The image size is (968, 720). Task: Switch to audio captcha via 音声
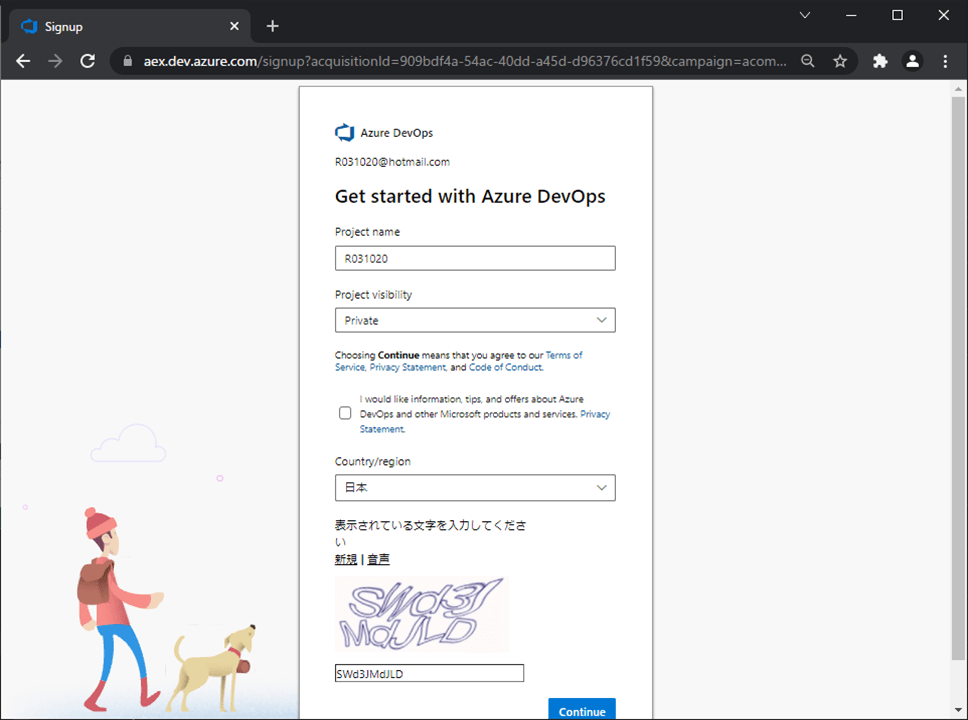coord(378,559)
